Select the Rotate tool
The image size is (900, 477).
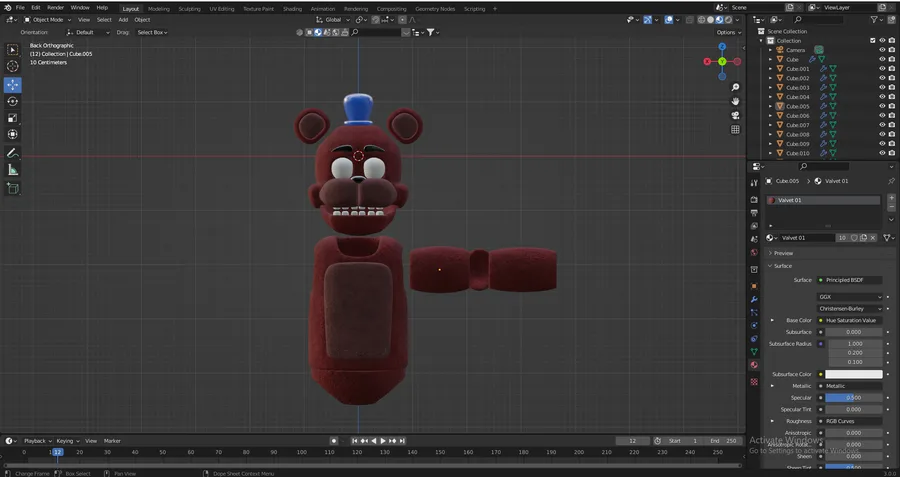(x=13, y=102)
